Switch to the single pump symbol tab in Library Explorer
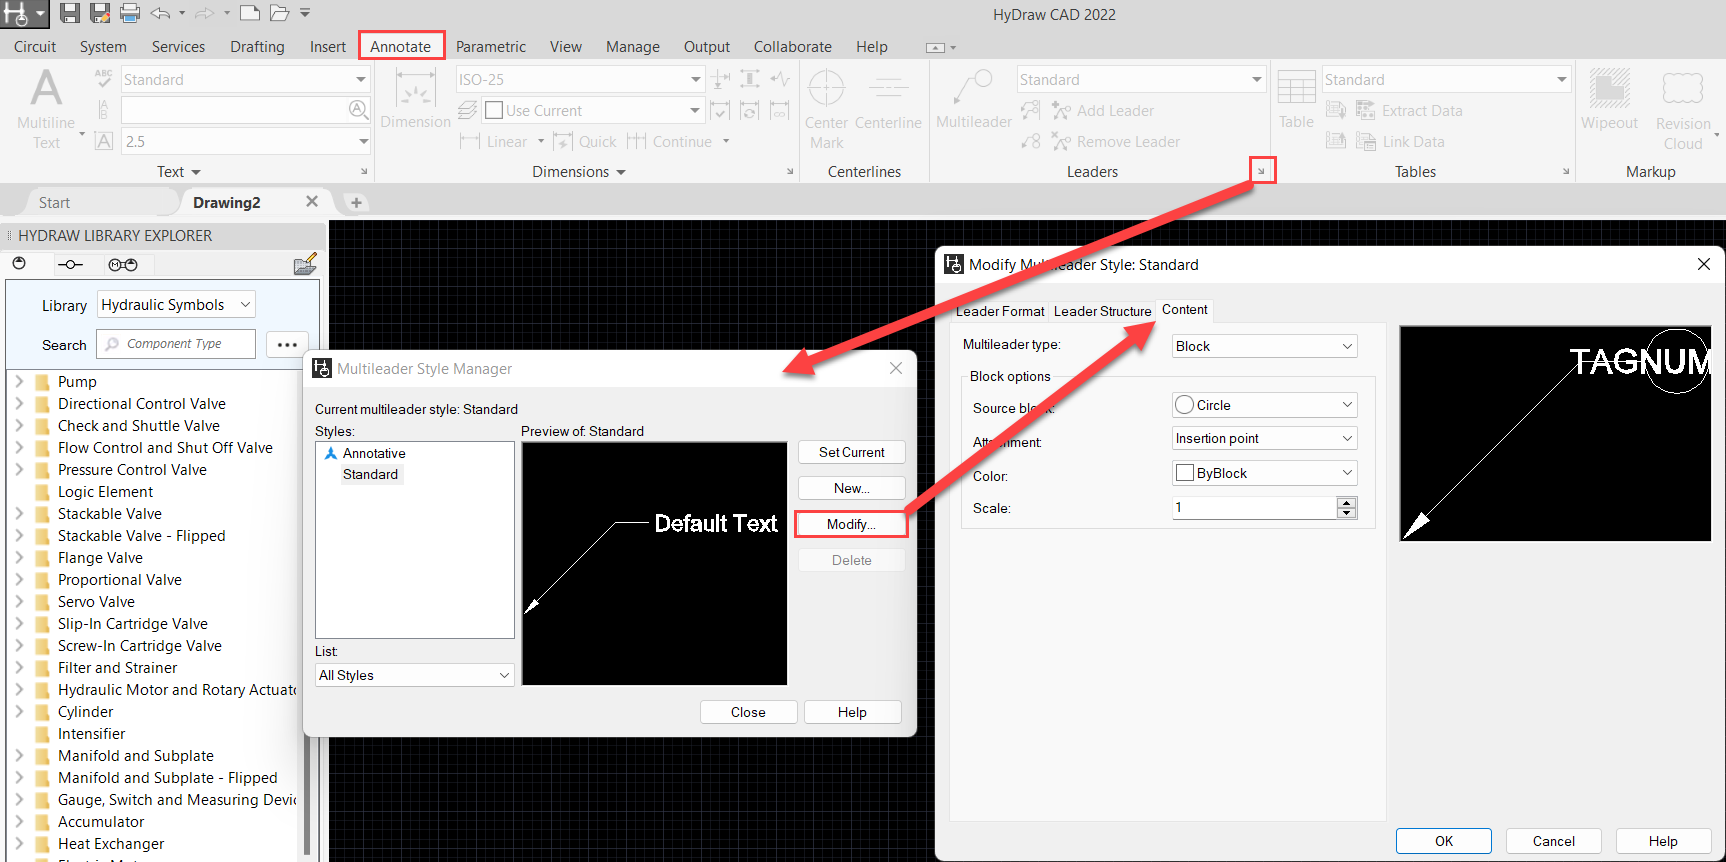The width and height of the screenshot is (1726, 862). coord(19,264)
